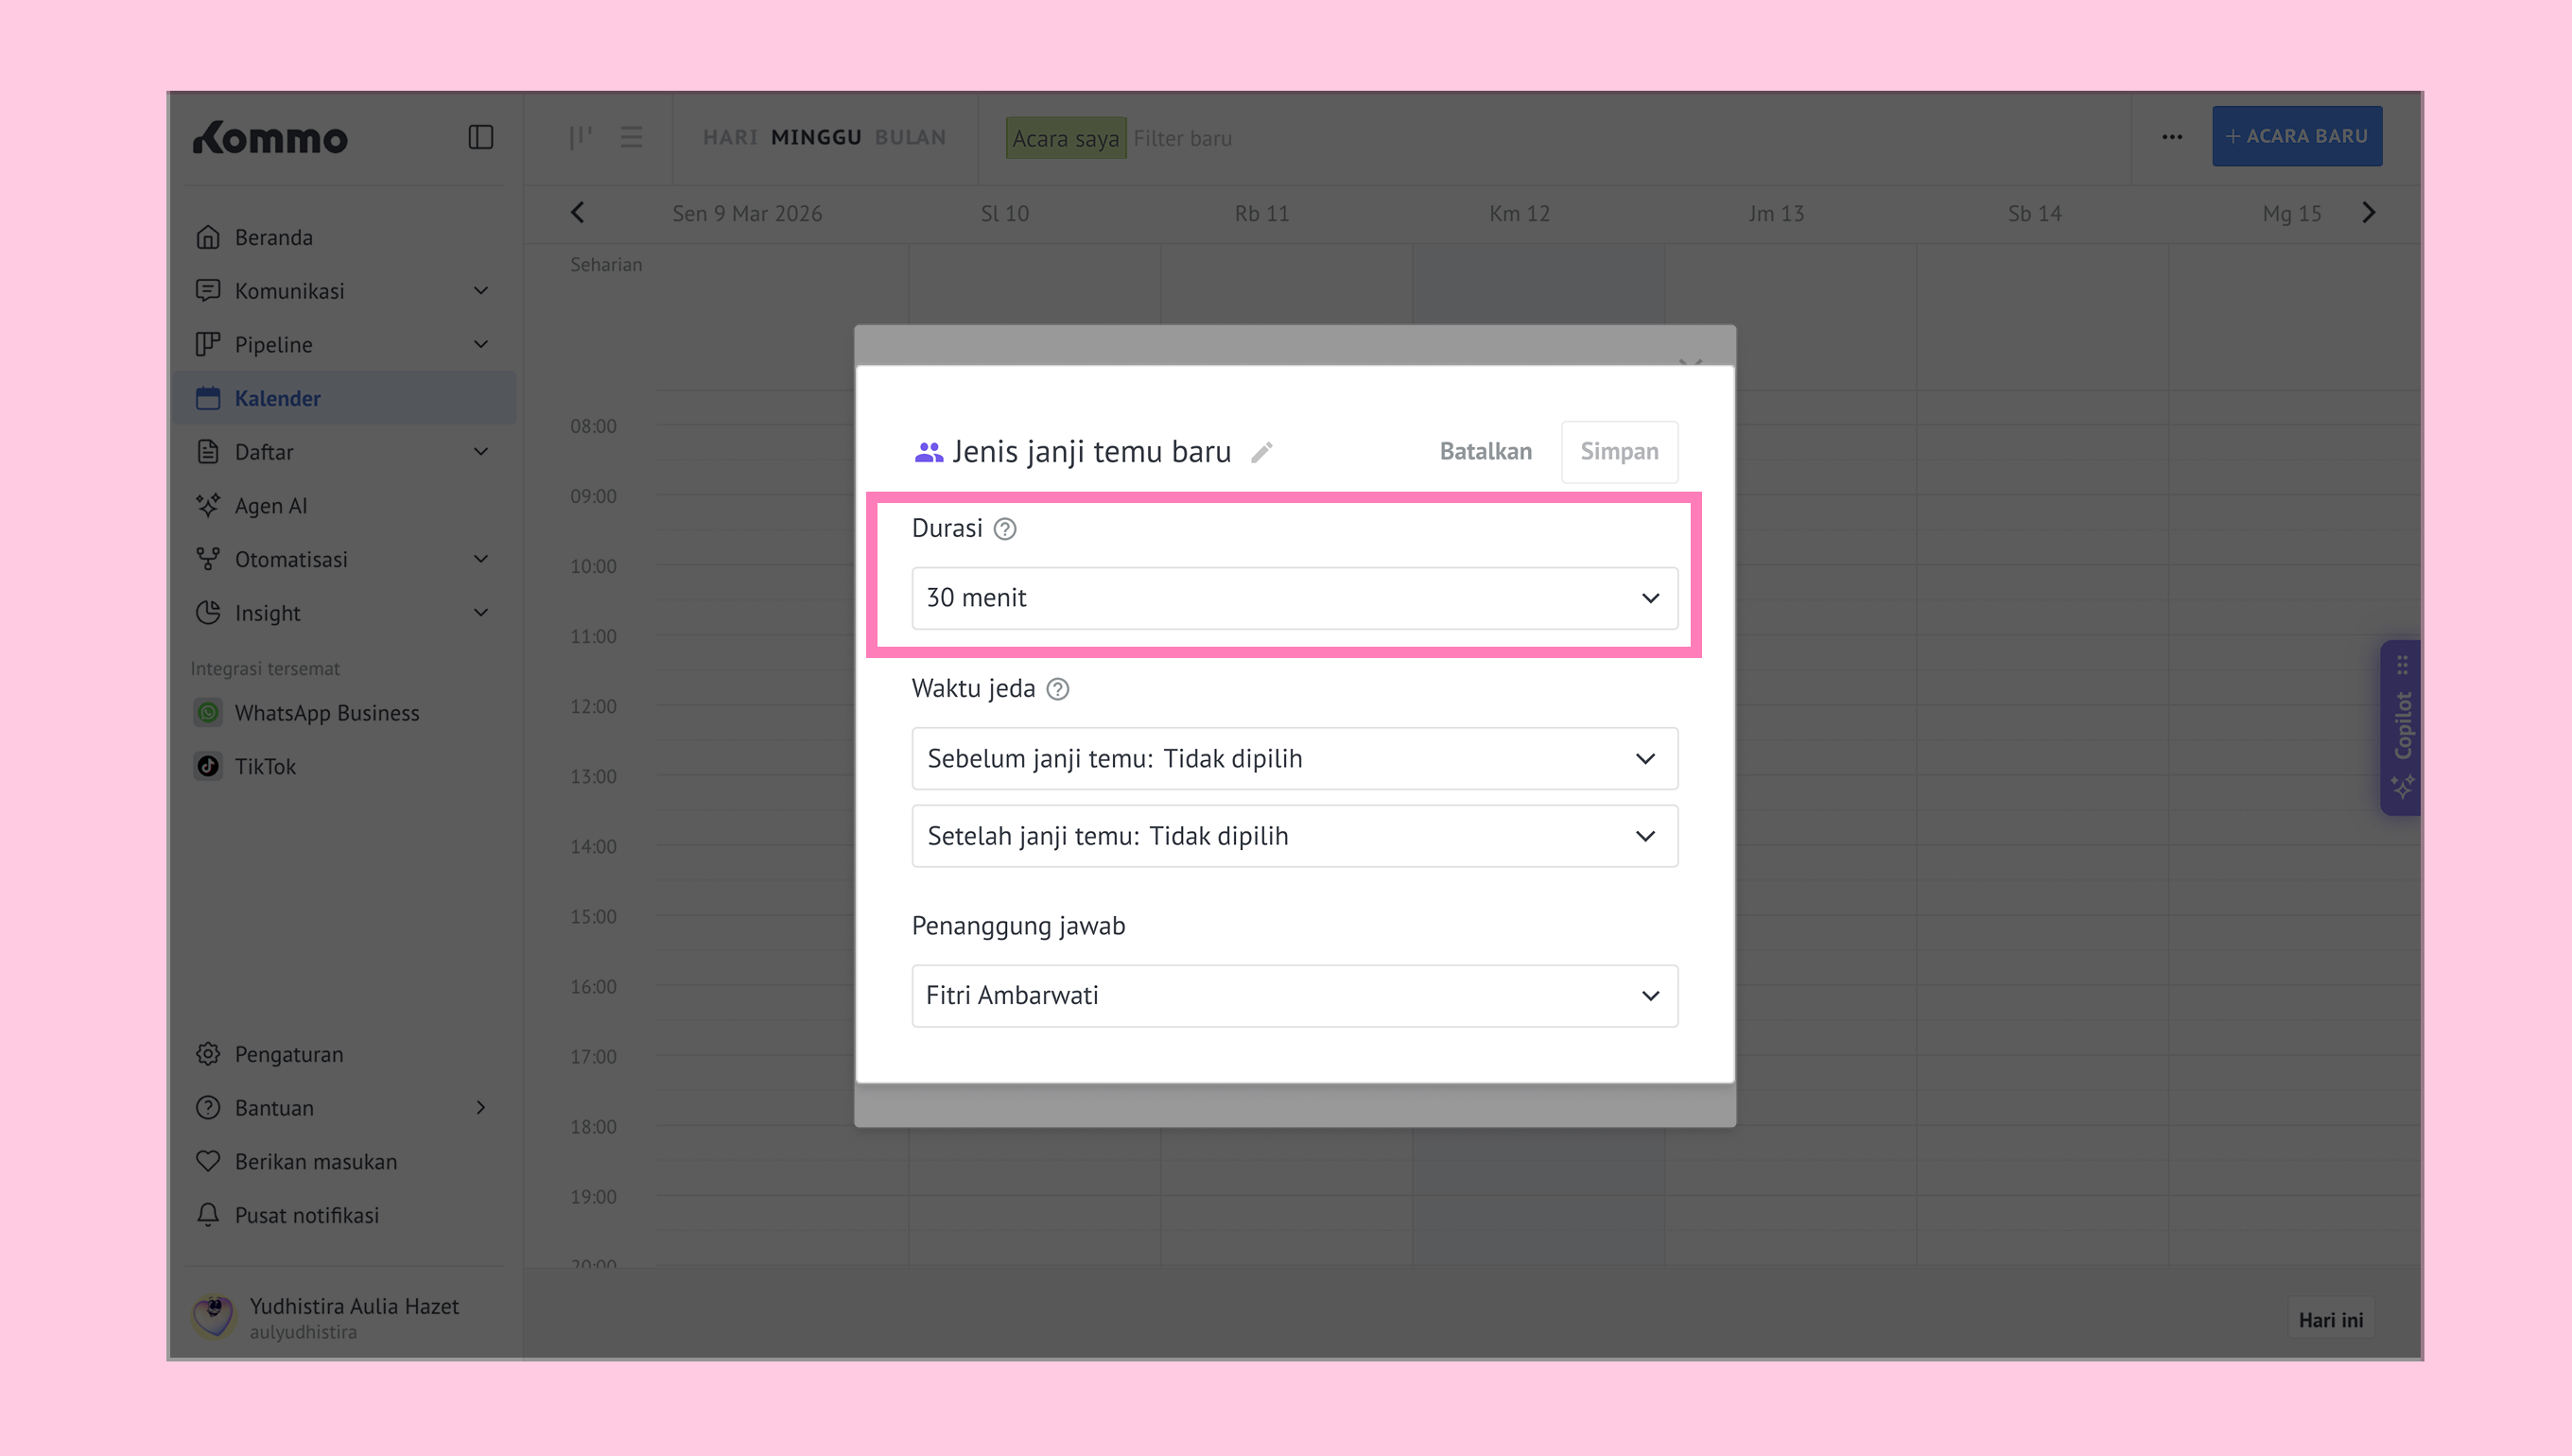This screenshot has height=1456, width=2572.
Task: Open Setelah janji temu dropdown
Action: (x=1294, y=836)
